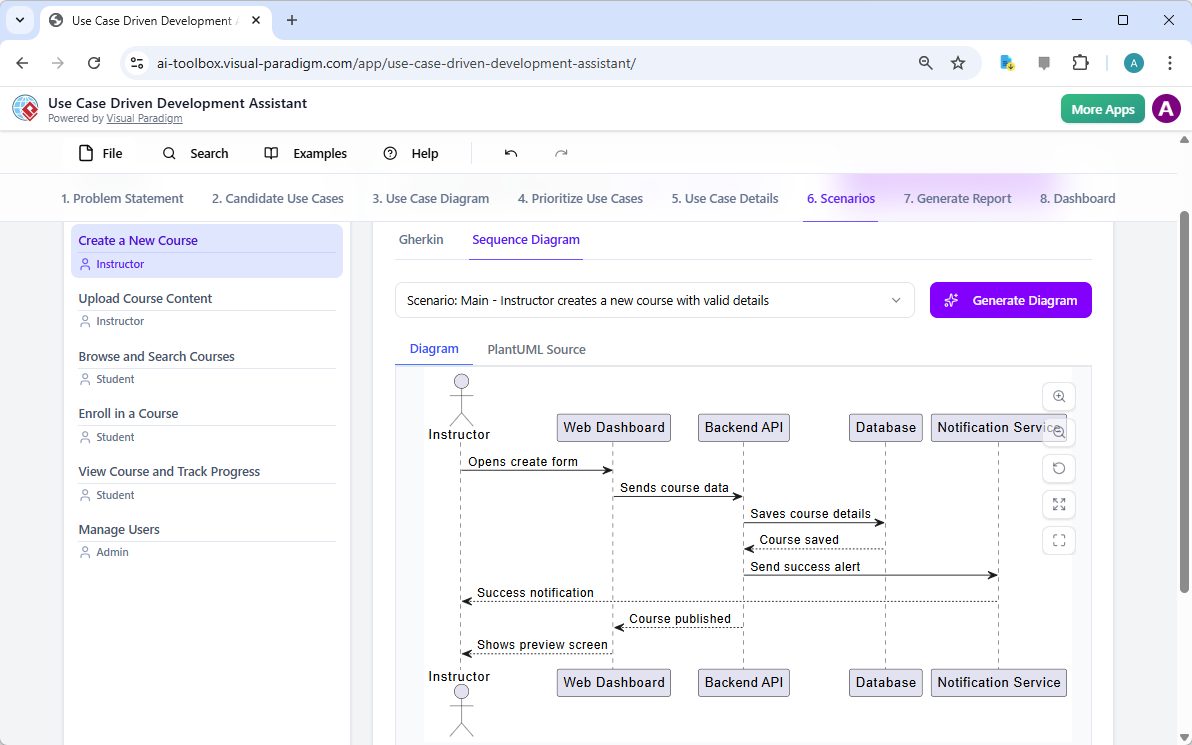
Task: Open the More Apps button
Action: [x=1102, y=108]
